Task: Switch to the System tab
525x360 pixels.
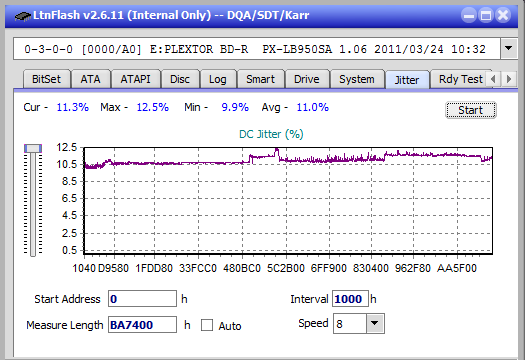Action: point(357,79)
